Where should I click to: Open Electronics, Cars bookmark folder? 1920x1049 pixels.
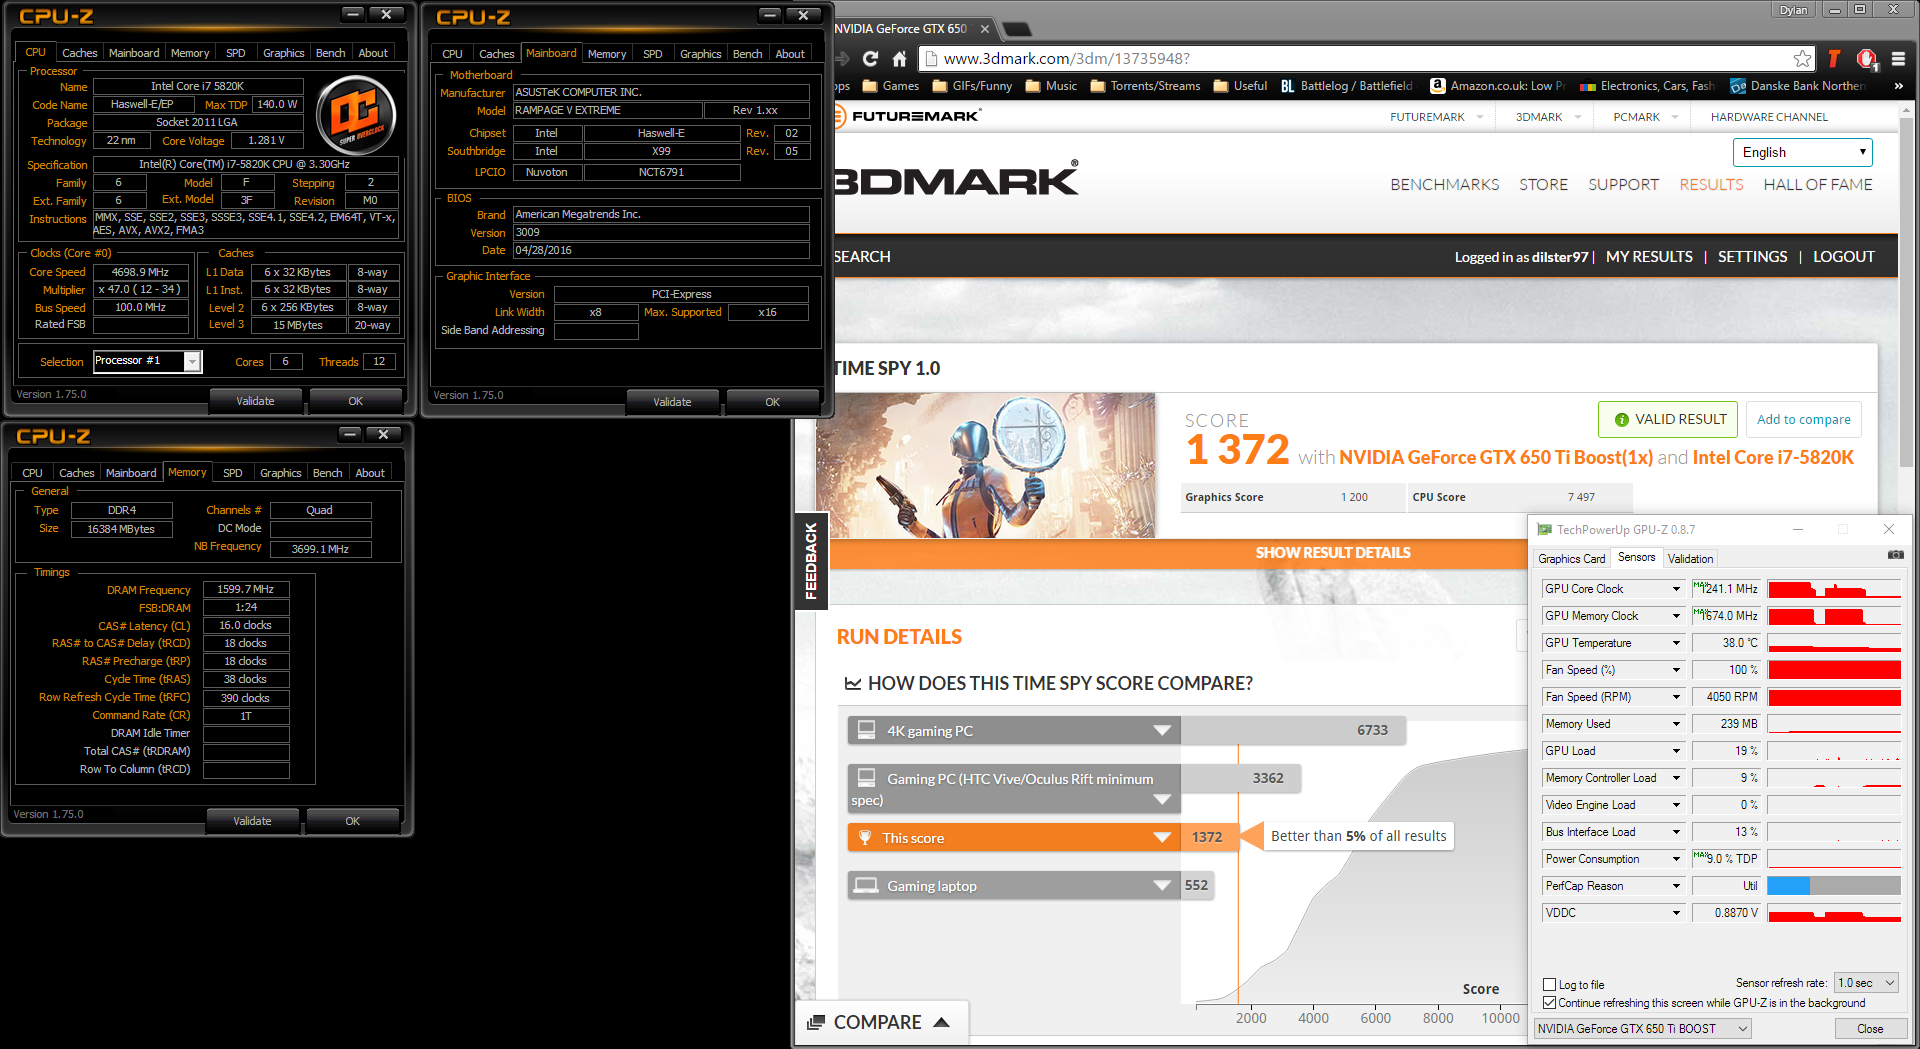click(1647, 86)
